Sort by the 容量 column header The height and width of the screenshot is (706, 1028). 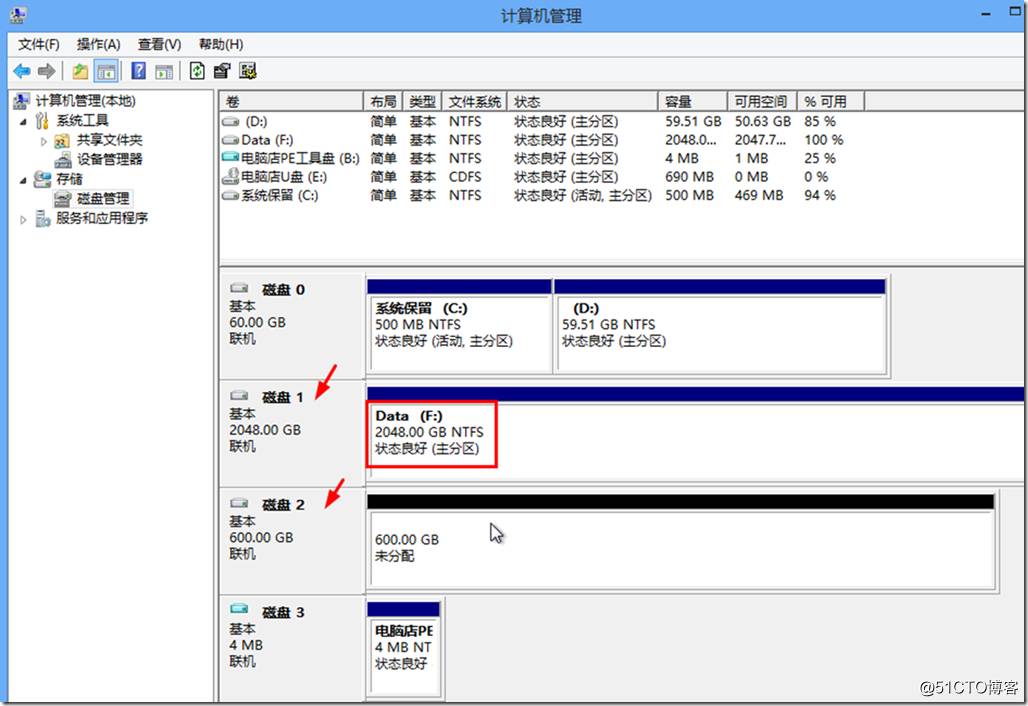678,102
